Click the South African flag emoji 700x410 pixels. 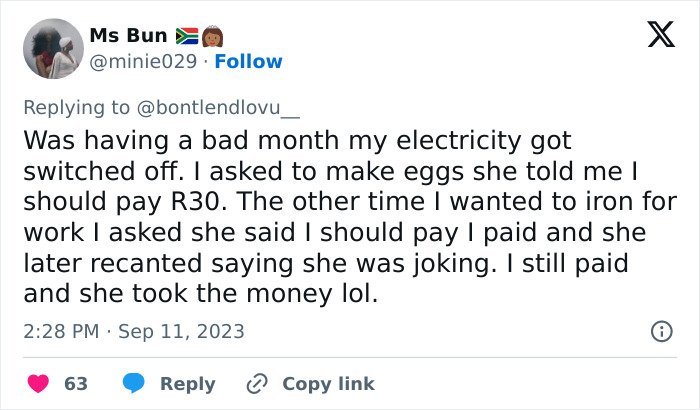click(187, 37)
